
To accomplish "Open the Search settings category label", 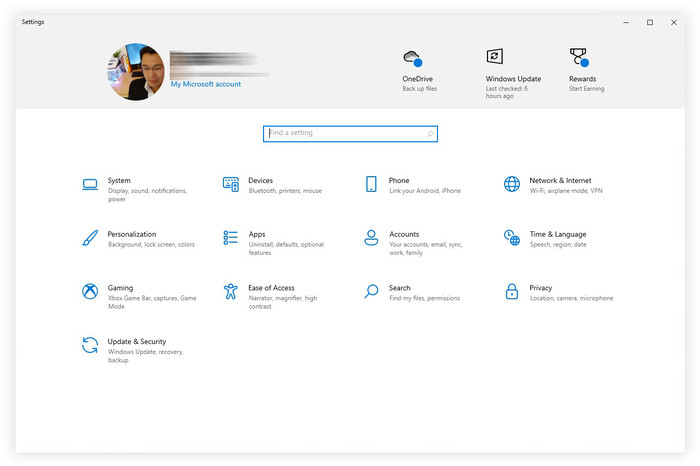I will tap(400, 288).
